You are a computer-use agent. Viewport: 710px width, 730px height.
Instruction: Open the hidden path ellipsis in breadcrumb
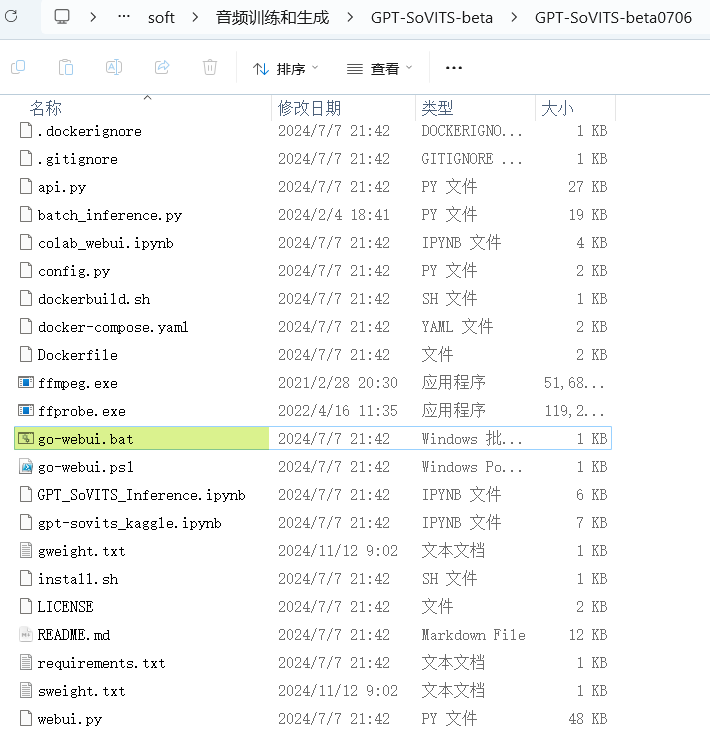(x=124, y=17)
